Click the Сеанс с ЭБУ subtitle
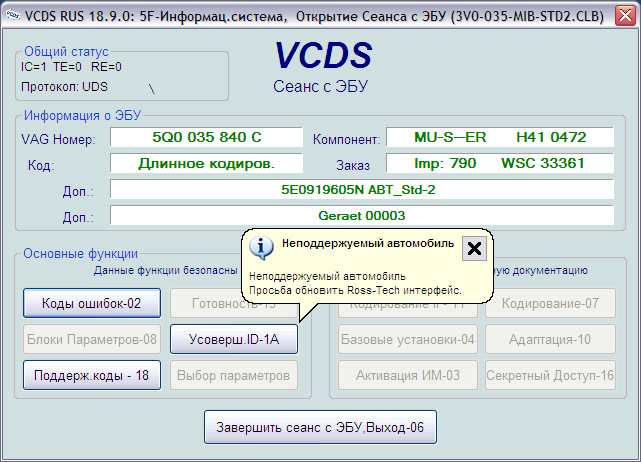Image resolution: width=641 pixels, height=462 pixels. pos(320,86)
